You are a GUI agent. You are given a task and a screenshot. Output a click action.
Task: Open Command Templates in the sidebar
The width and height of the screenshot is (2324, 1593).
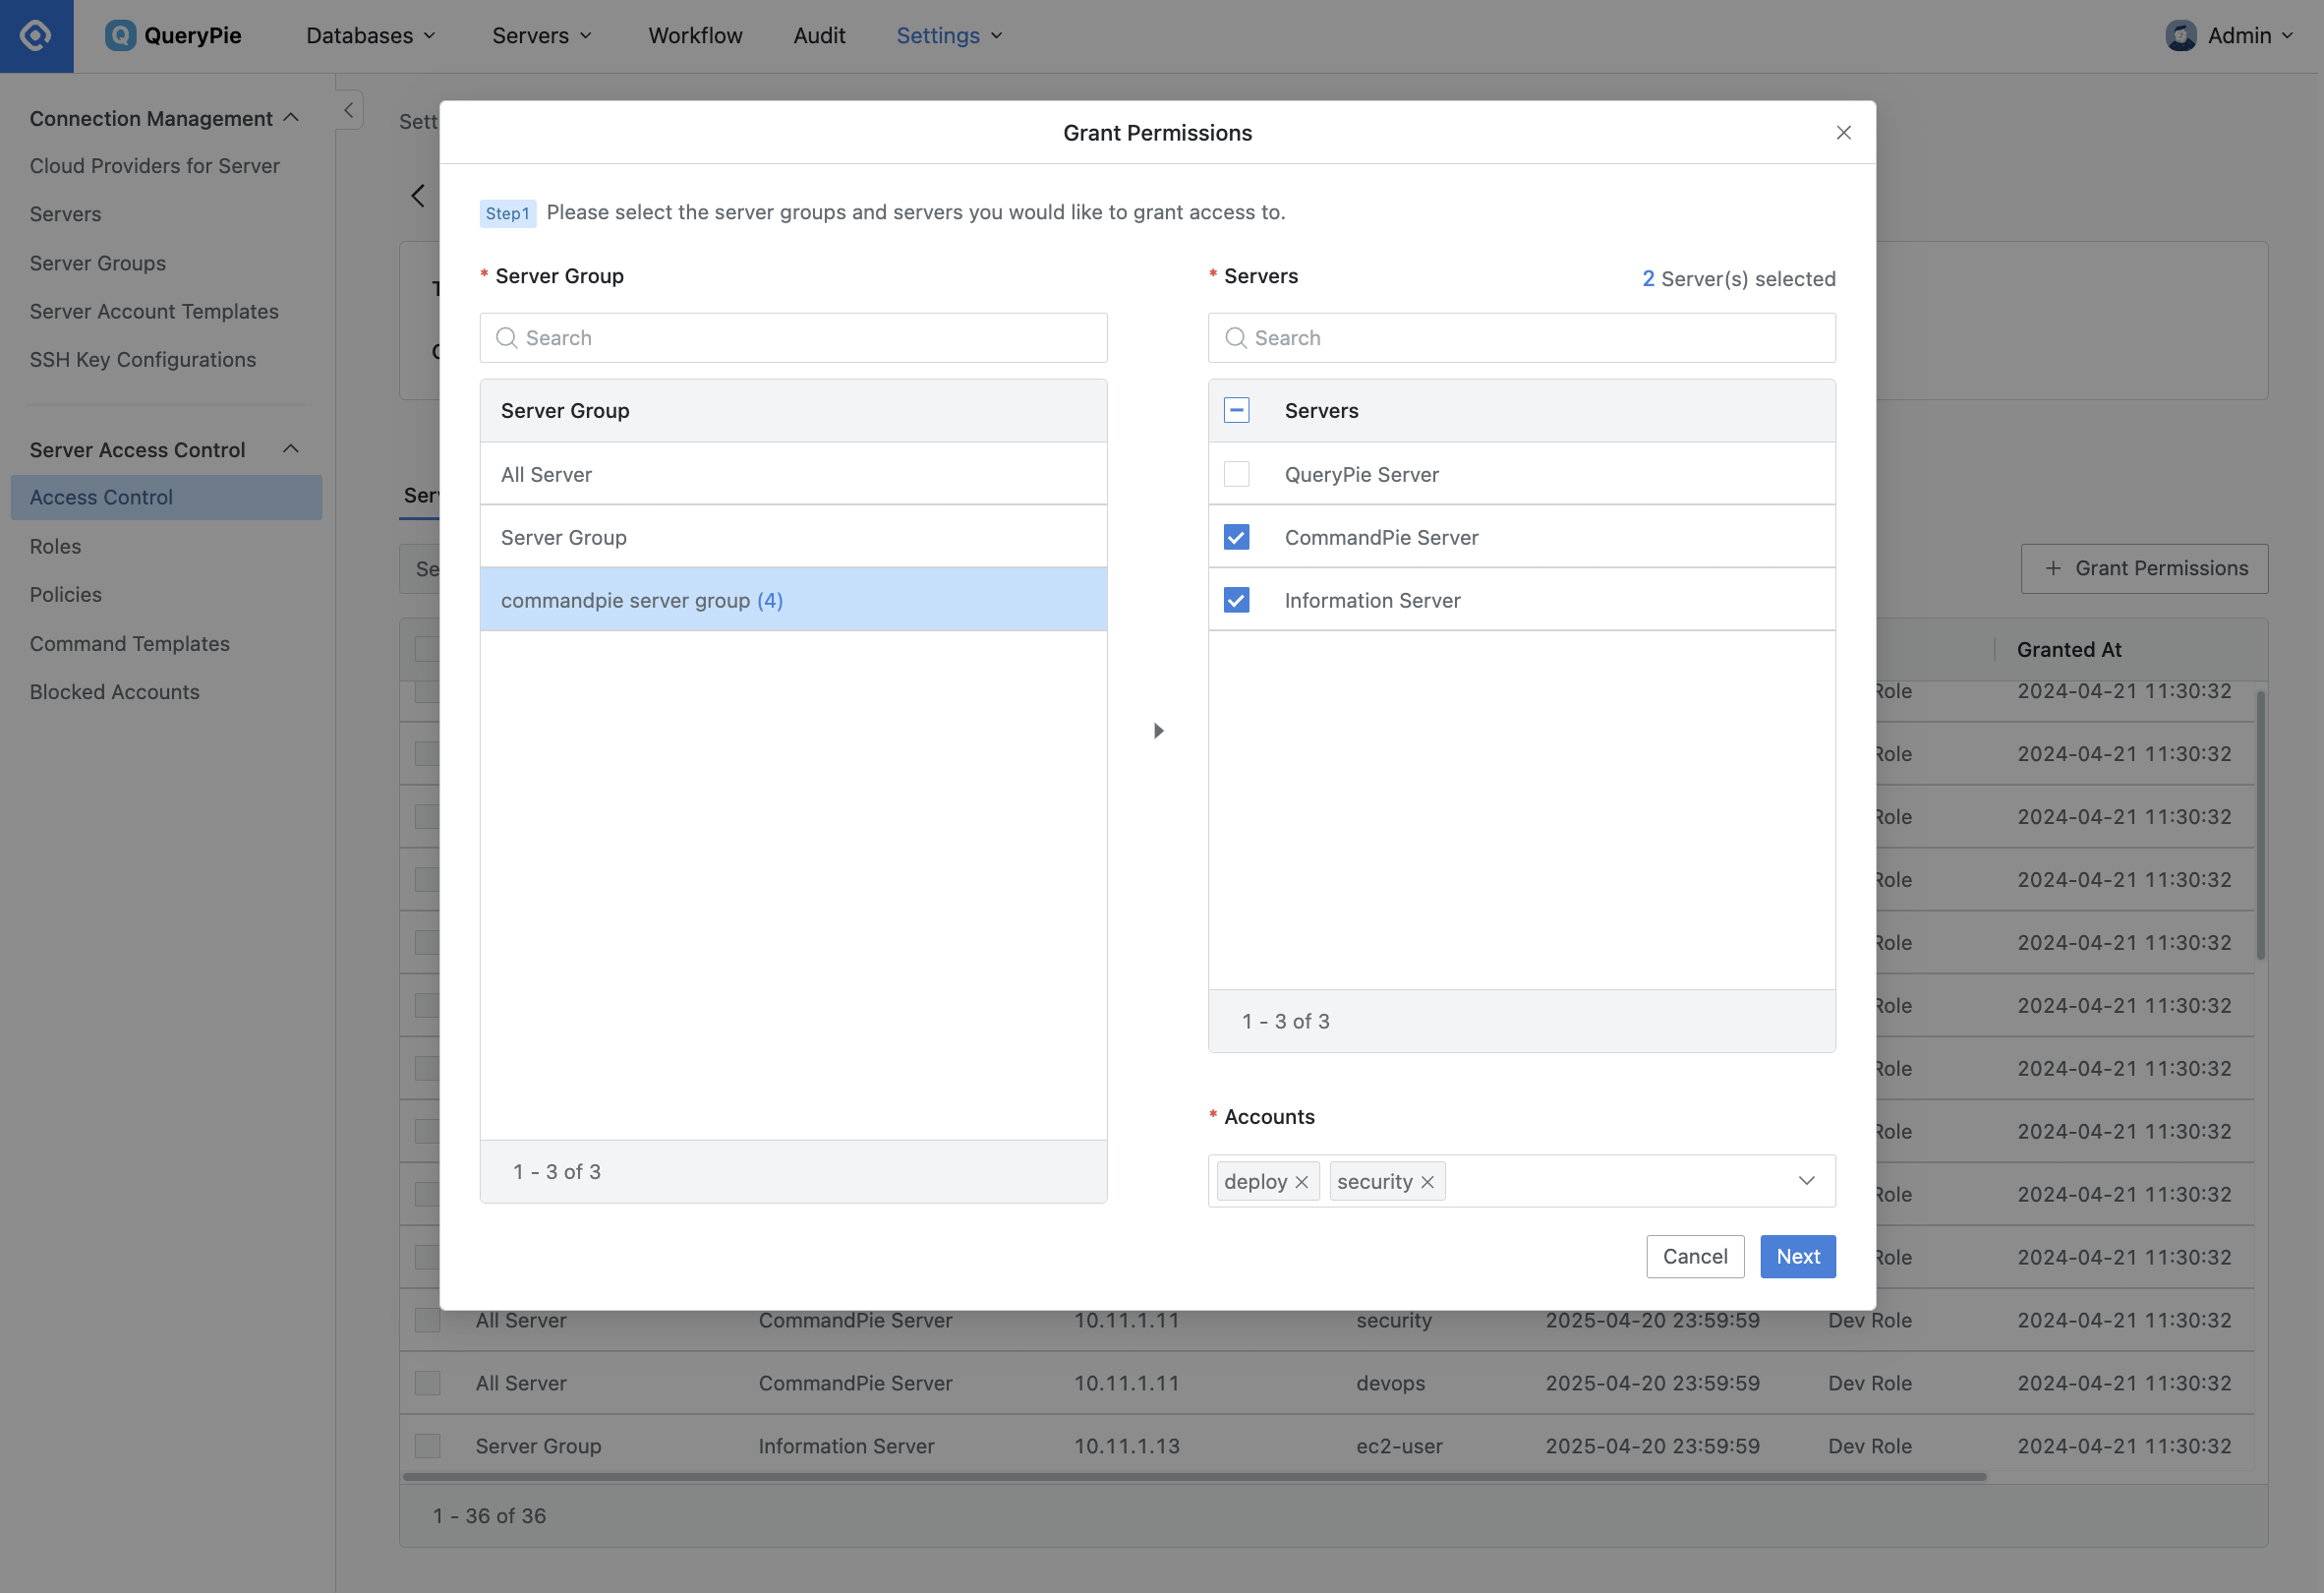point(130,643)
